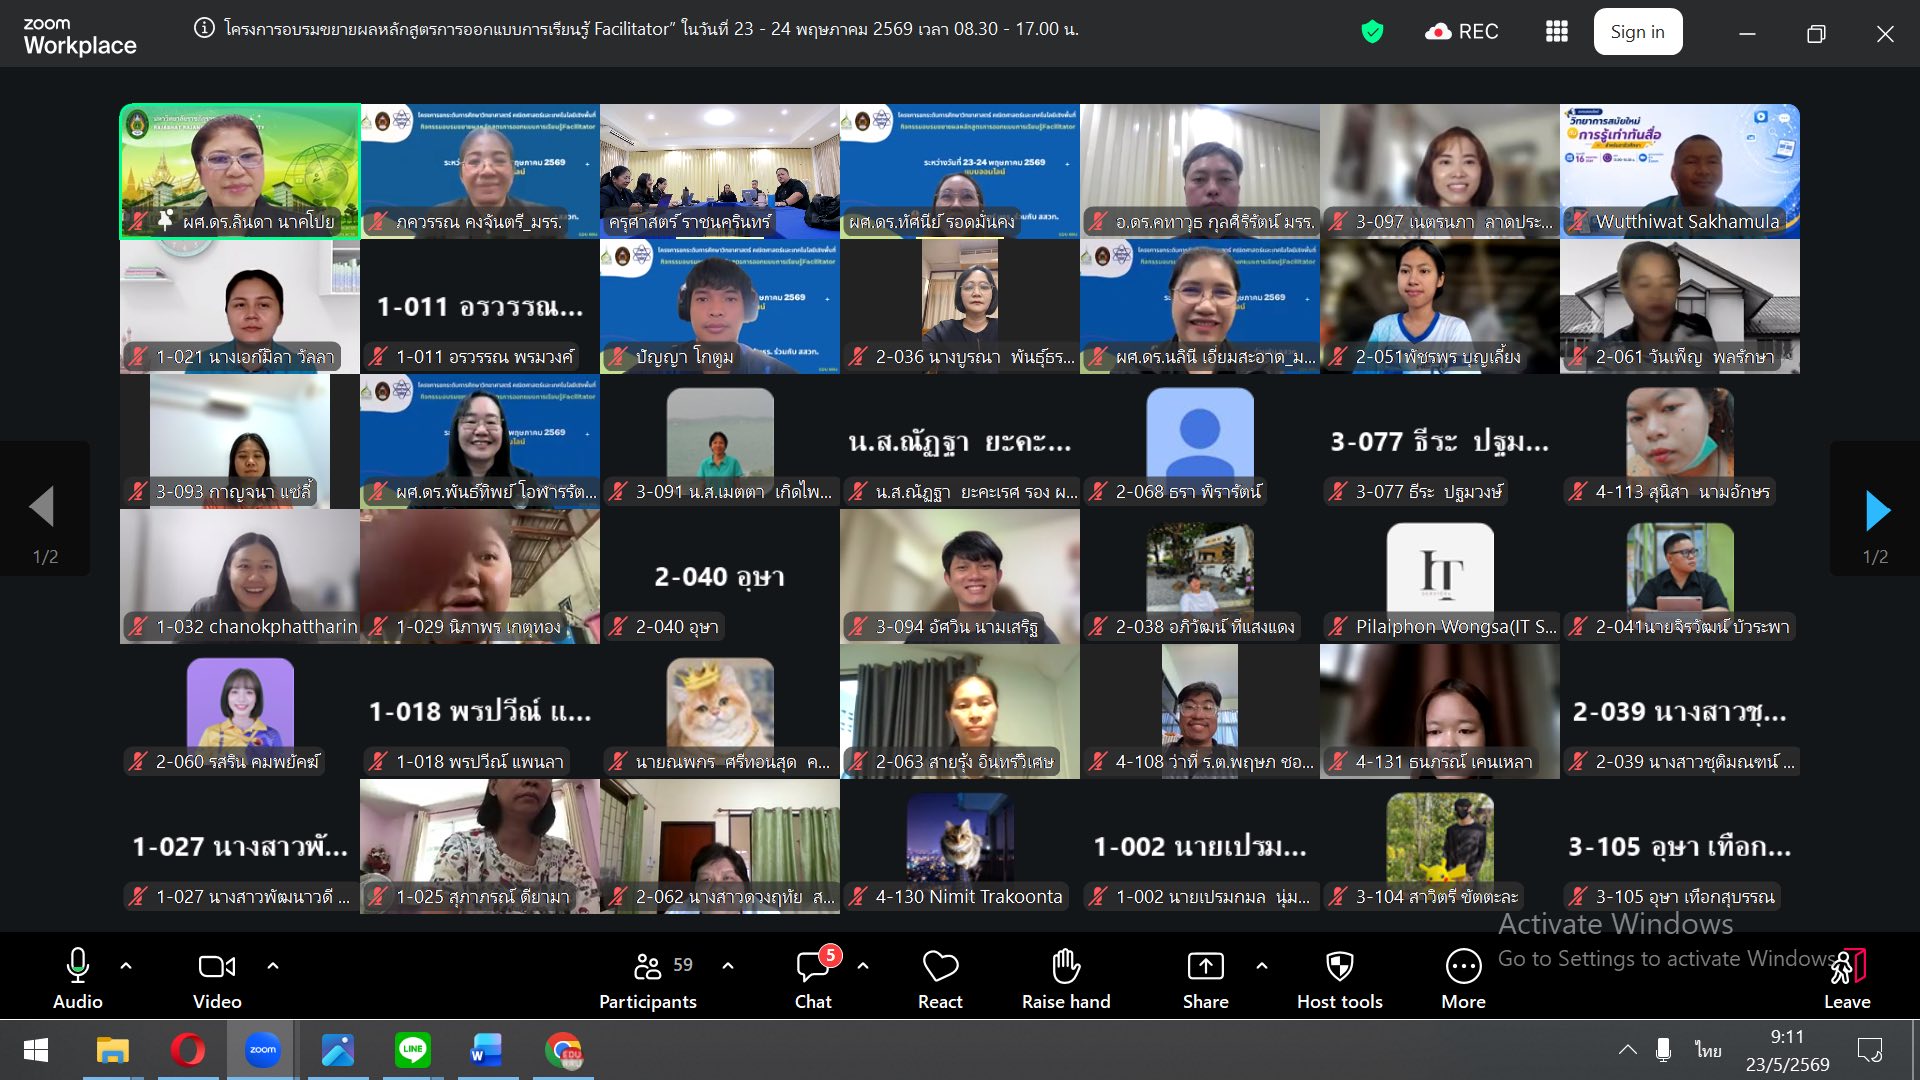Open LINE app from the taskbar
Viewport: 1920px width, 1080px height.
click(412, 1050)
